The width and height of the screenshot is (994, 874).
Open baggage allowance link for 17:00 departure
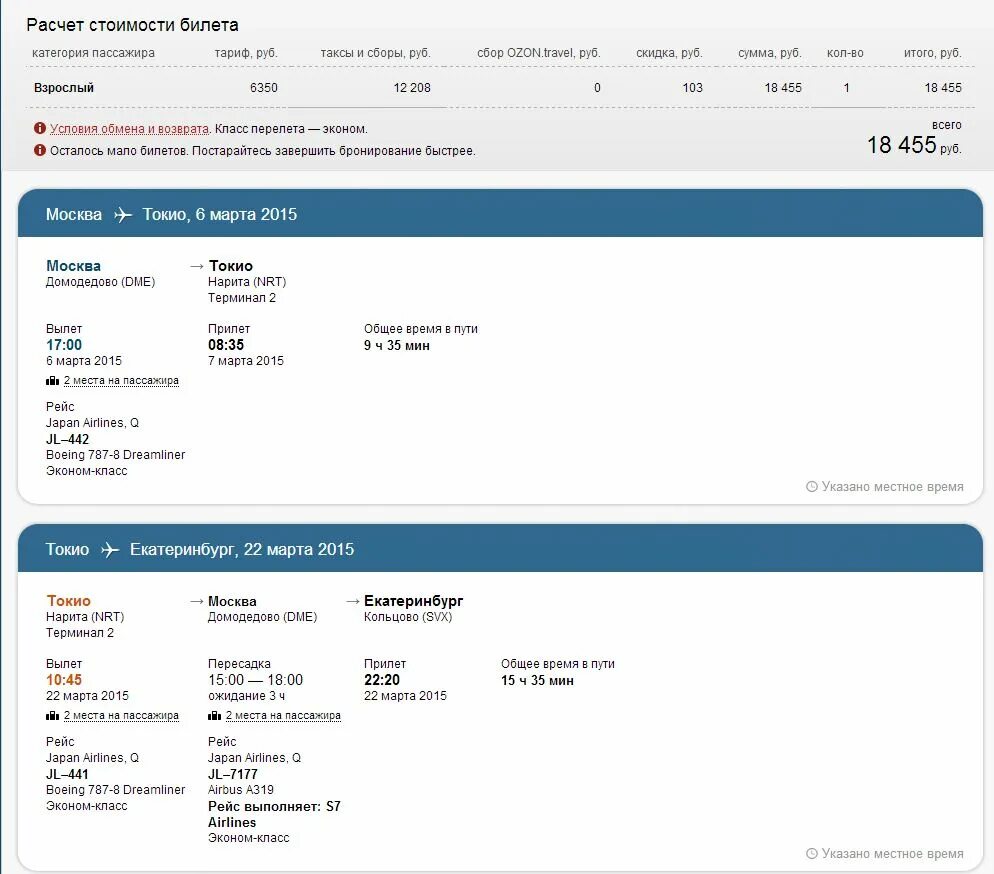121,380
